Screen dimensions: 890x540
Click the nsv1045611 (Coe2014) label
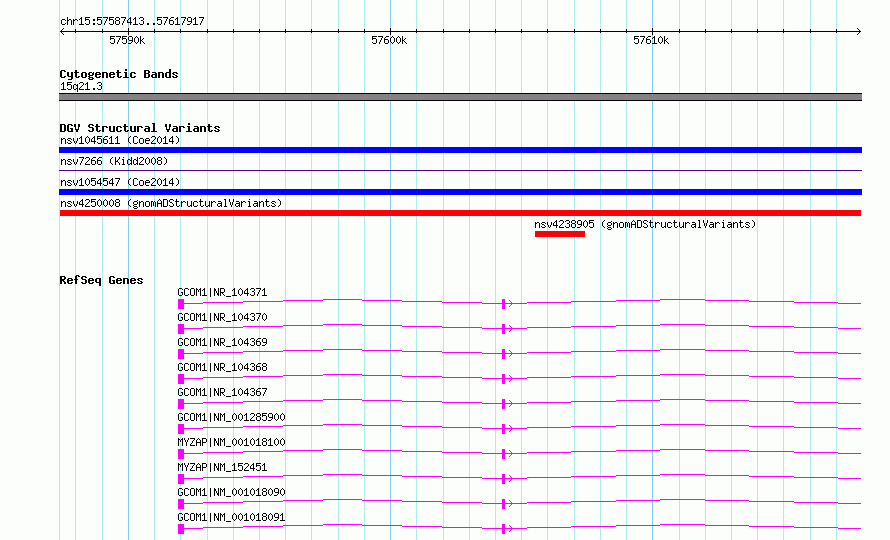120,140
